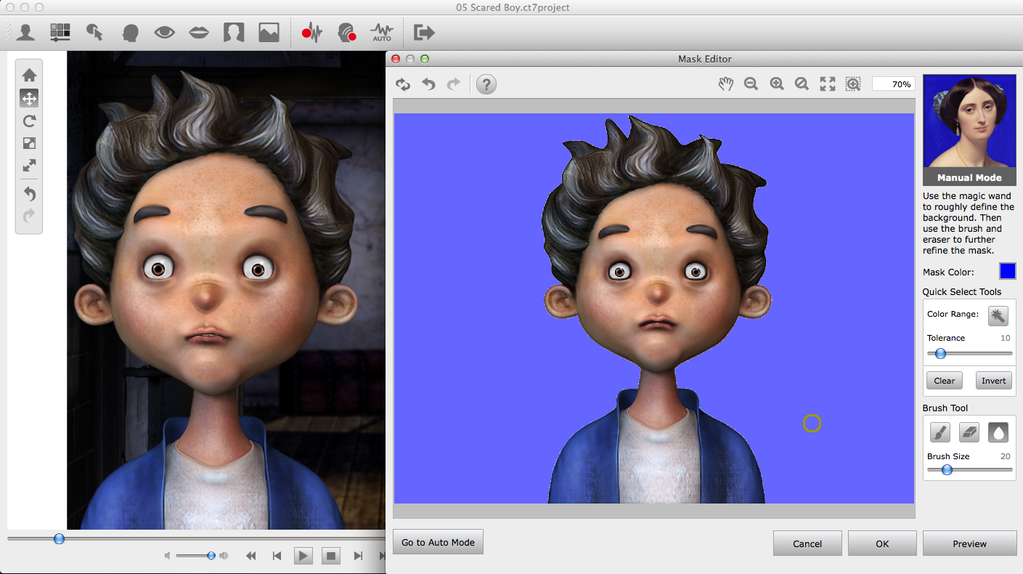The image size is (1023, 574).
Task: Open the grid-style icon next to the actor icon
Action: point(60,32)
